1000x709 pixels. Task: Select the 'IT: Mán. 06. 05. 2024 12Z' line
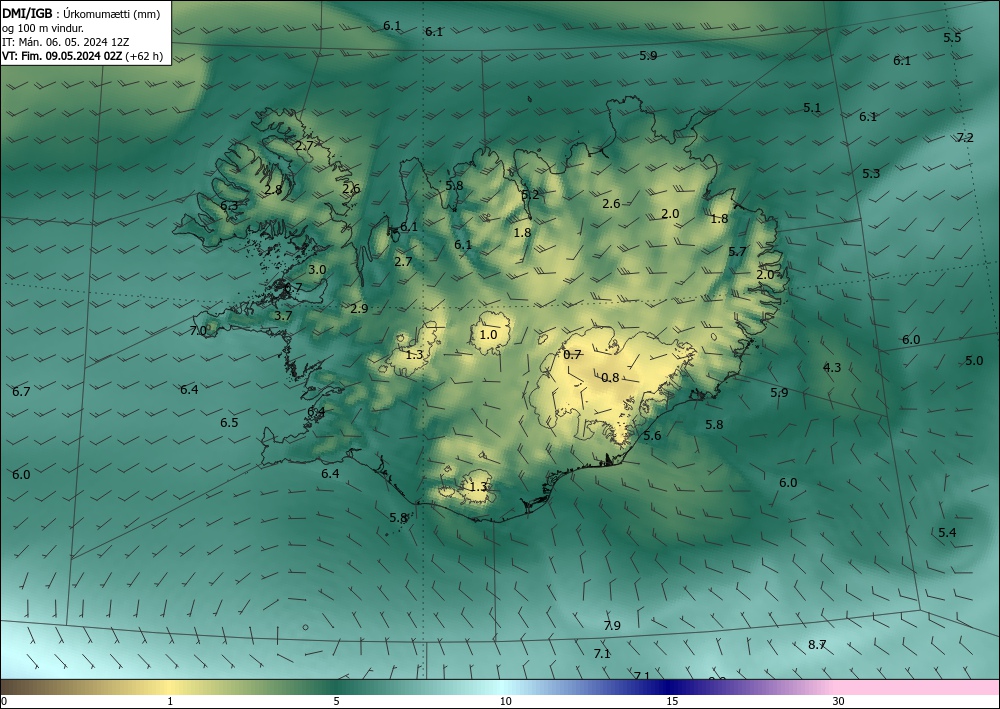click(66, 42)
